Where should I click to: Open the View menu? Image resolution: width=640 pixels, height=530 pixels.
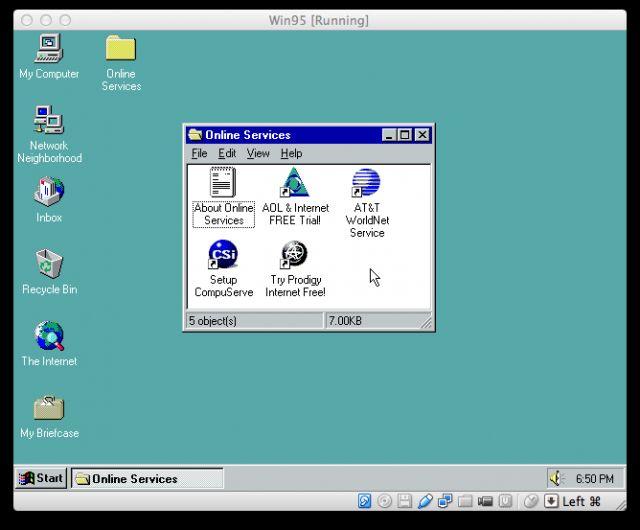(x=258, y=153)
